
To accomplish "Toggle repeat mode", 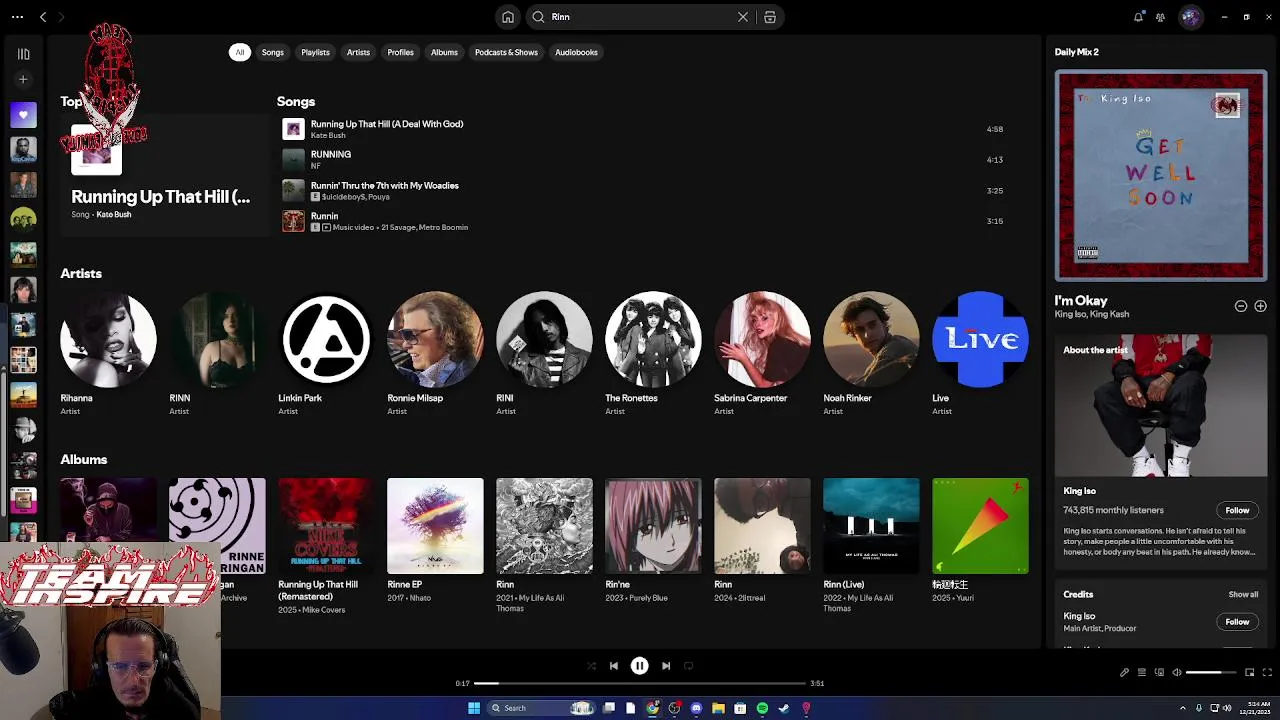I will pos(688,666).
